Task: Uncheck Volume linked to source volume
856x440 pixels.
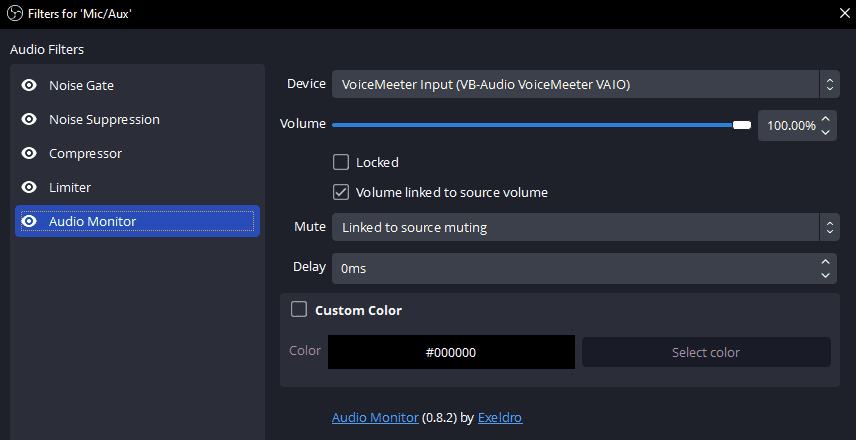Action: [341, 192]
